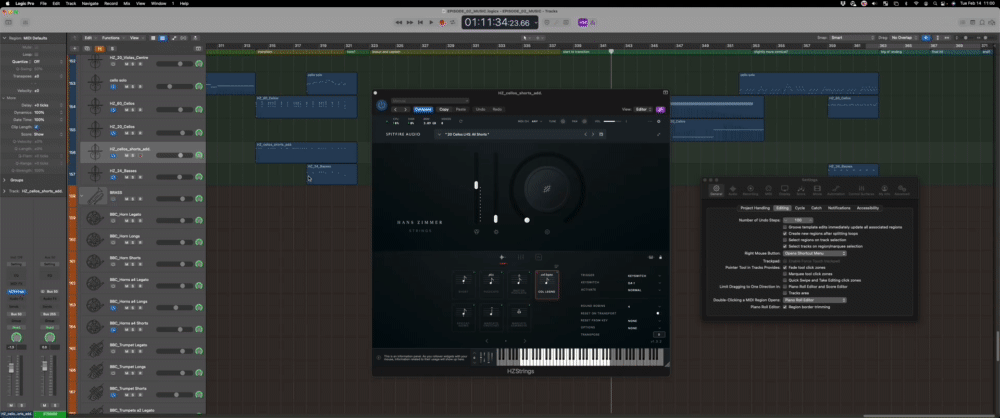Open the Score pane in Settings window
The image size is (1000, 418).
[x=802, y=190]
